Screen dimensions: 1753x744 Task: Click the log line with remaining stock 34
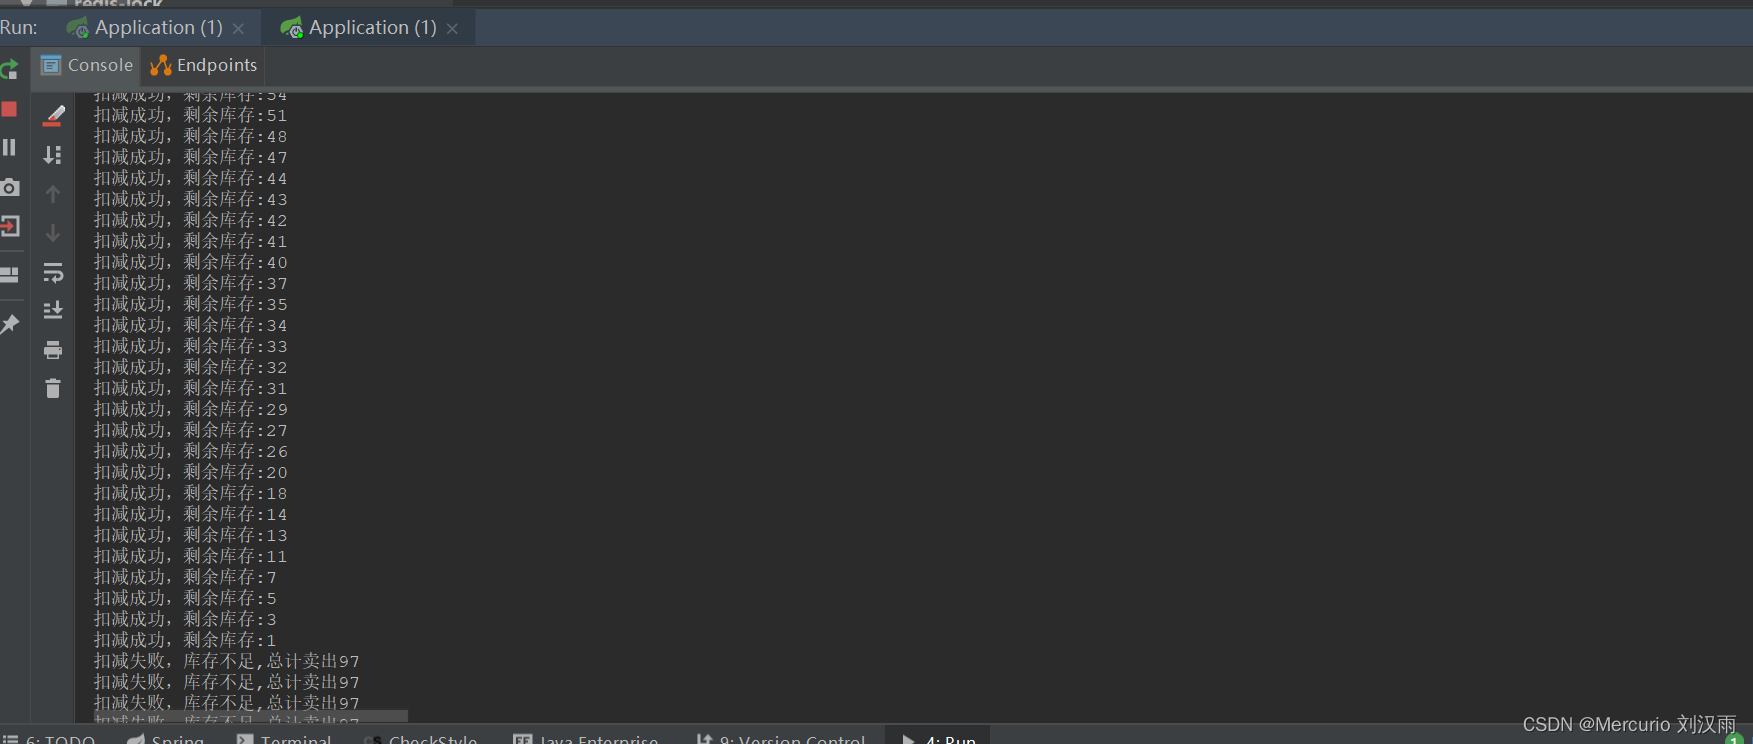(x=191, y=326)
